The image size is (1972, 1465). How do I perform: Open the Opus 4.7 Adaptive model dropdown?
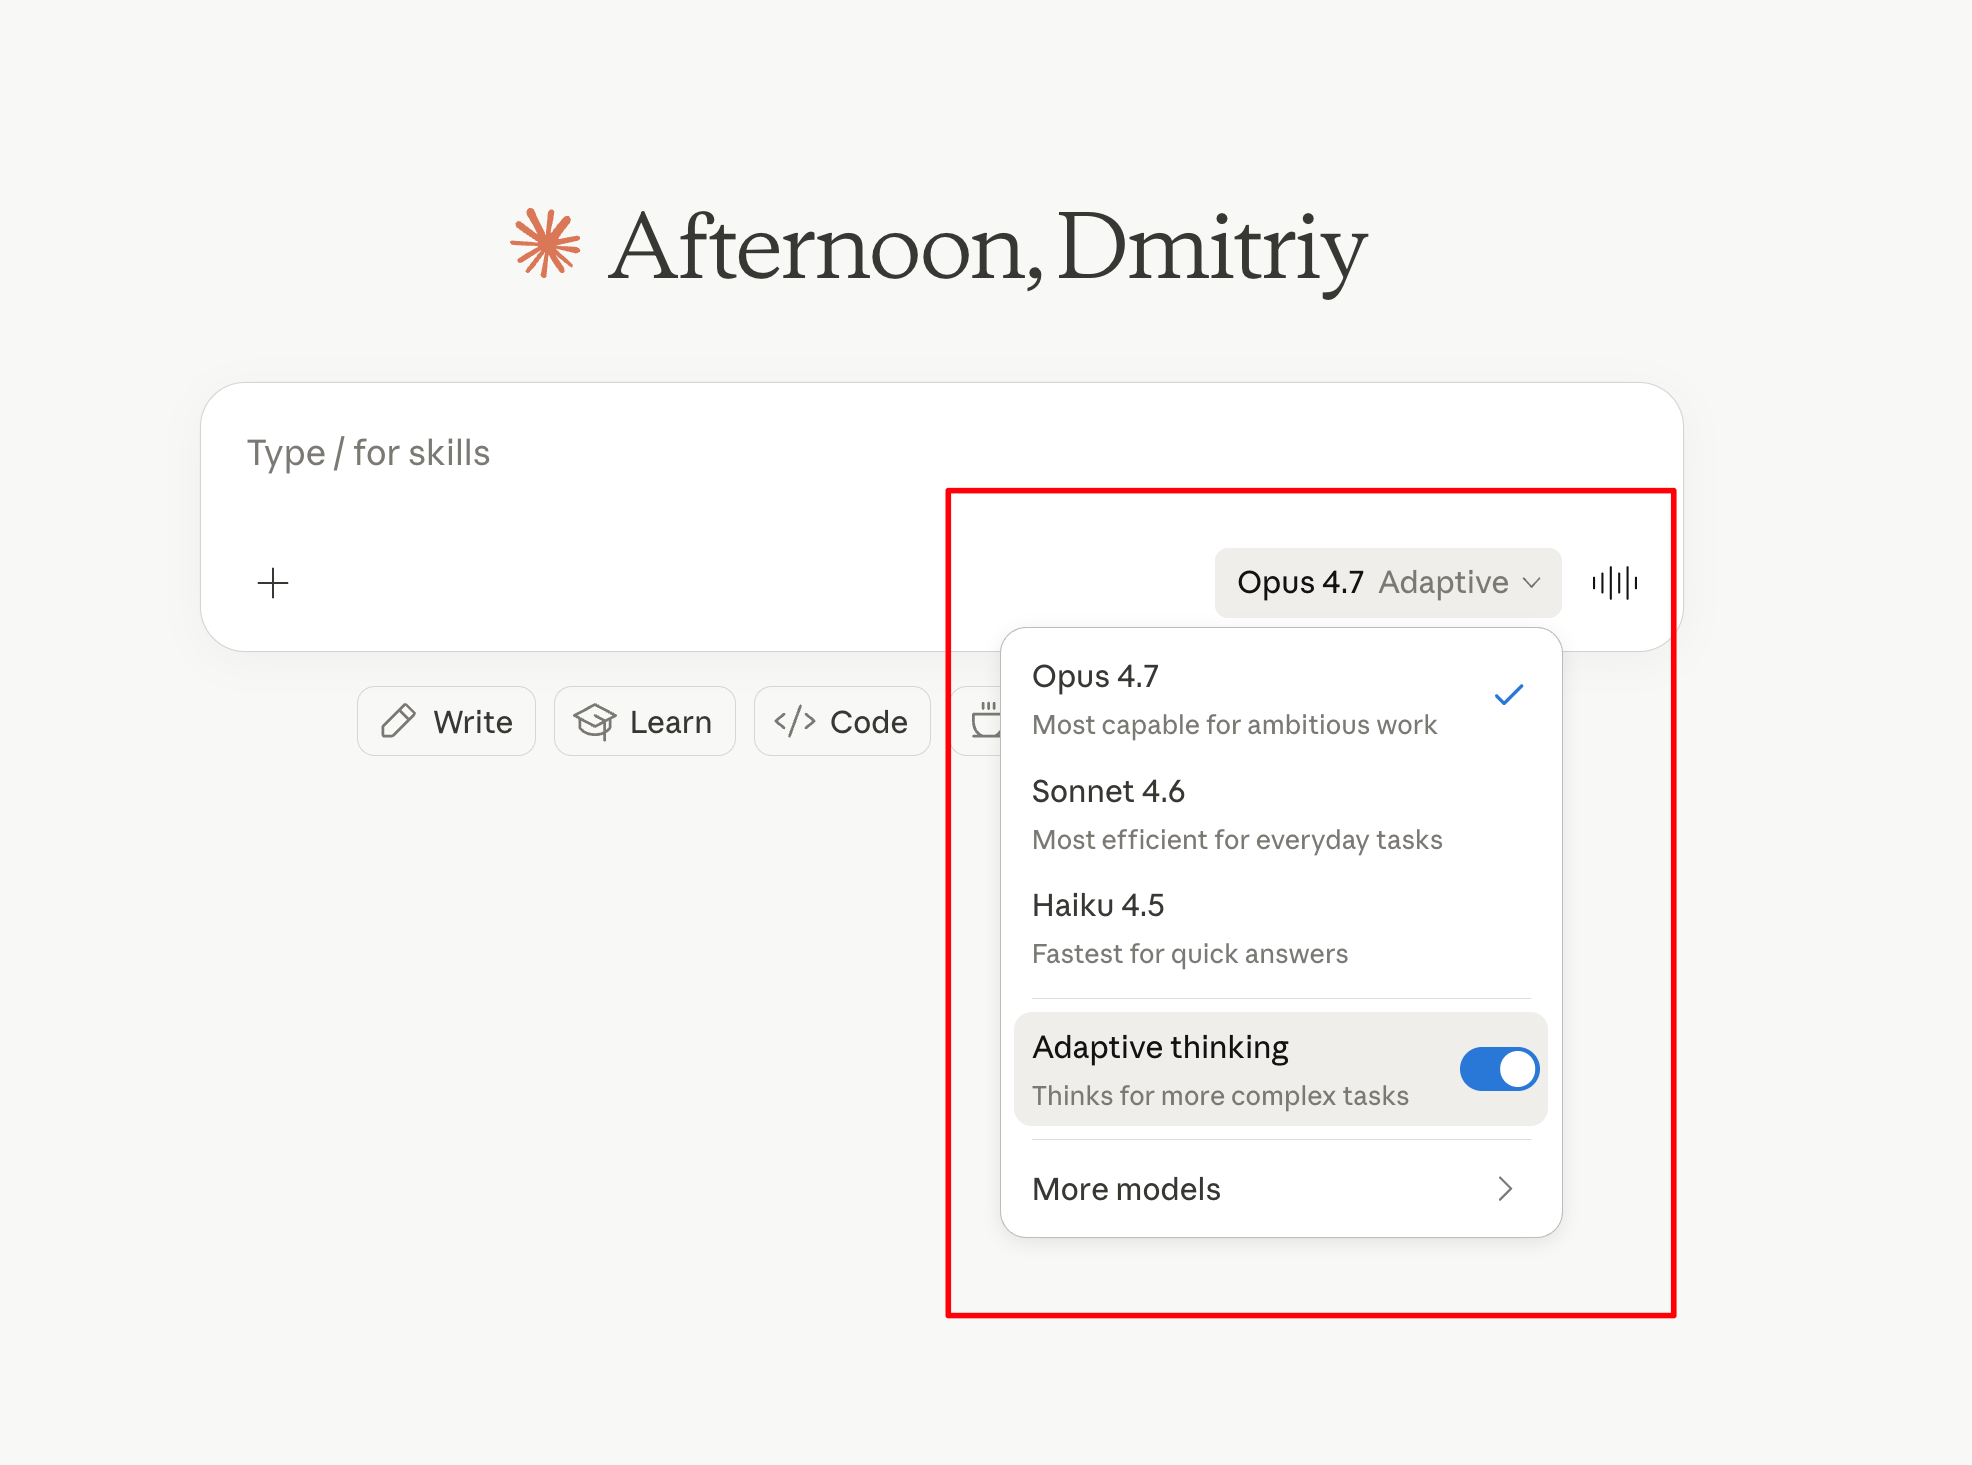coord(1388,583)
